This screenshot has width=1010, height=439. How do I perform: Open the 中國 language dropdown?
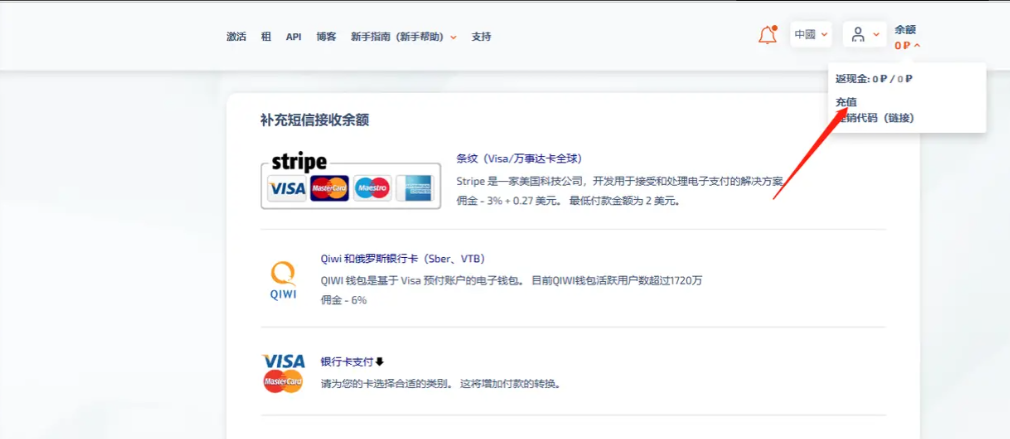coord(810,35)
